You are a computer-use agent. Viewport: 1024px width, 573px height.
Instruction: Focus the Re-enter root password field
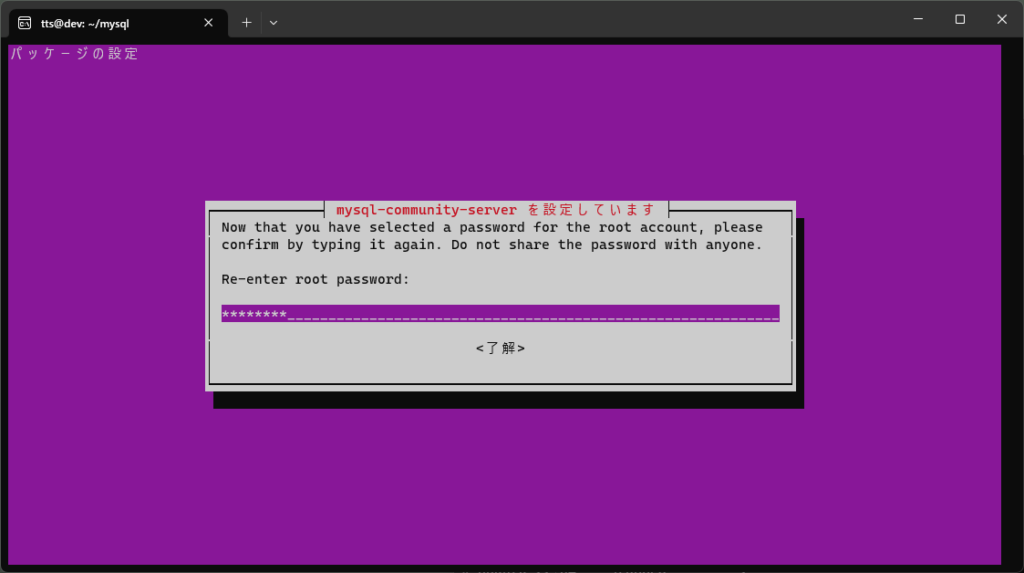point(500,314)
